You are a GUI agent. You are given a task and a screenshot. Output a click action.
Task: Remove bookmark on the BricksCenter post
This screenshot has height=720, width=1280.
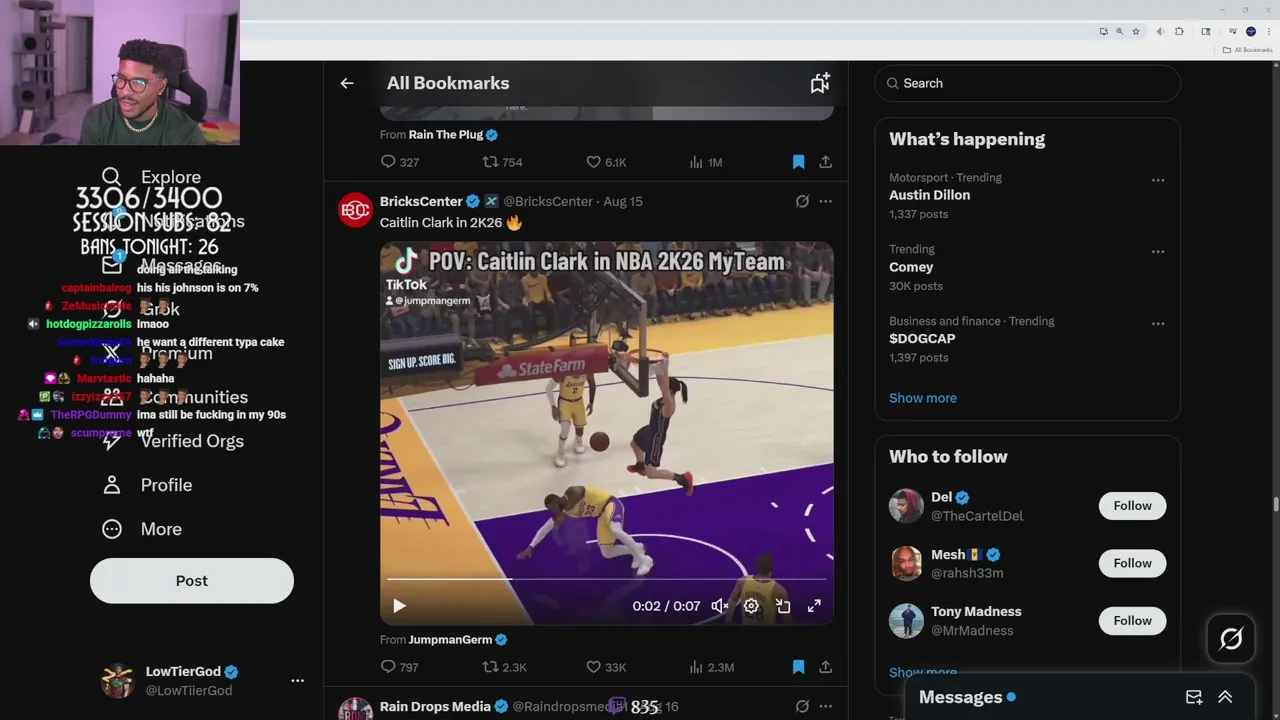tap(798, 667)
